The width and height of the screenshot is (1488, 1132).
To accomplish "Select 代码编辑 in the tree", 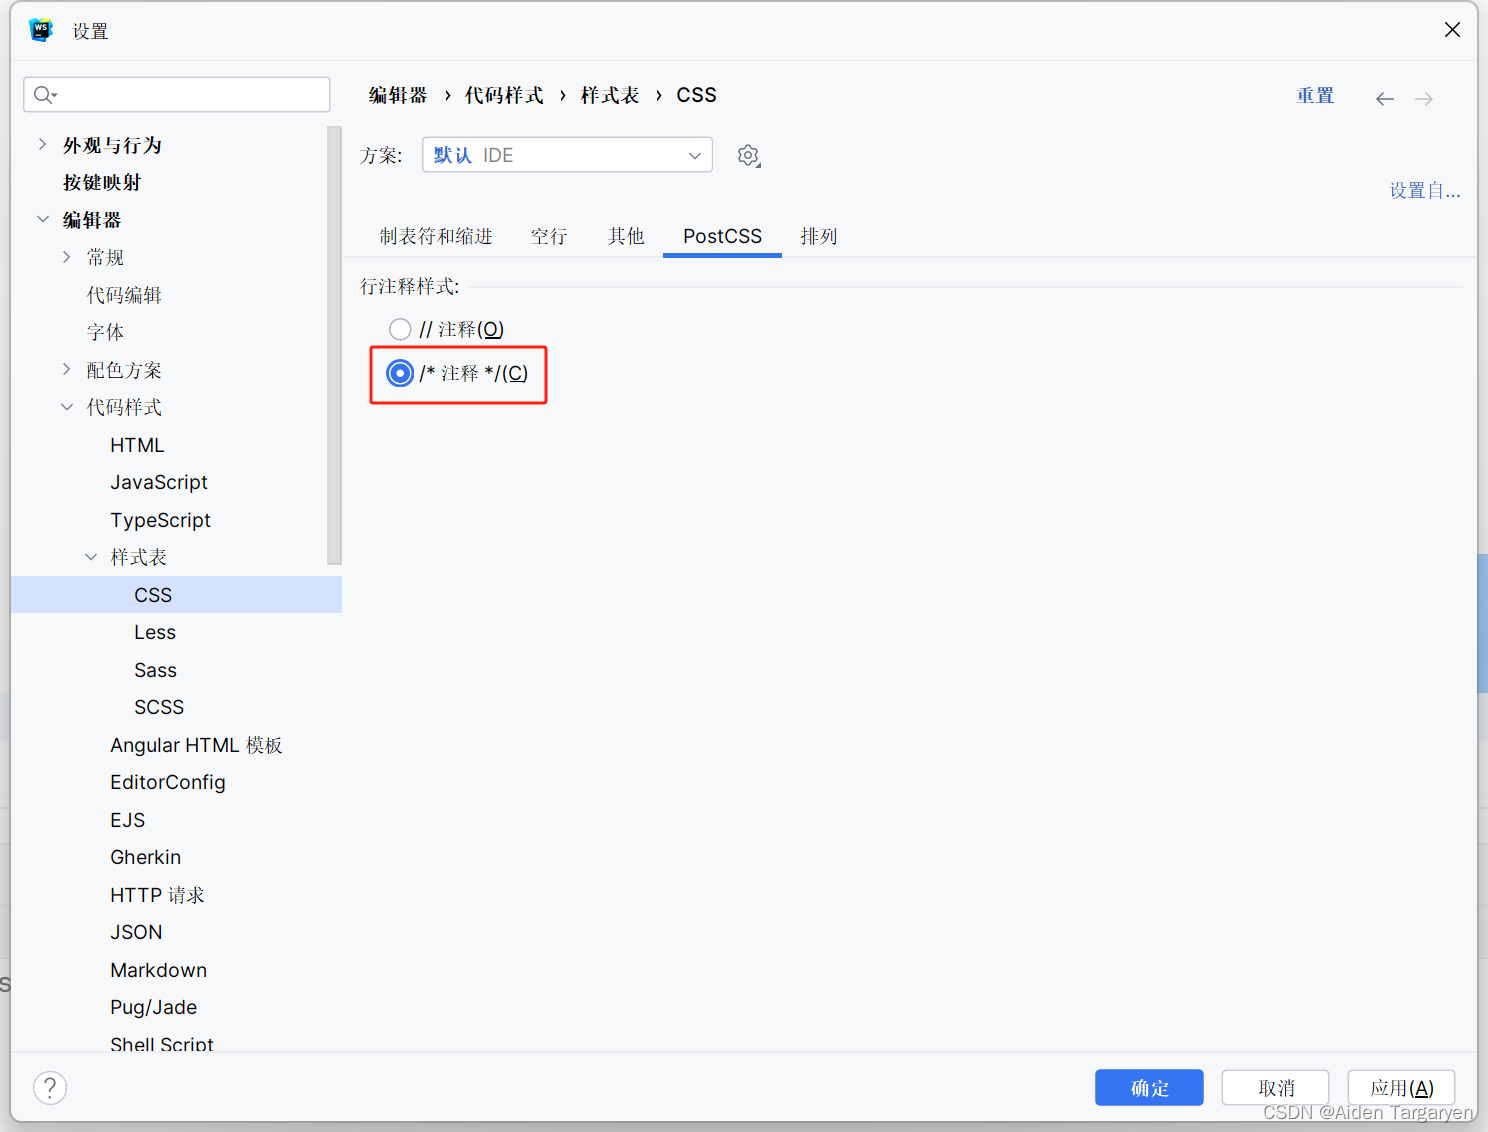I will pyautogui.click(x=124, y=295).
